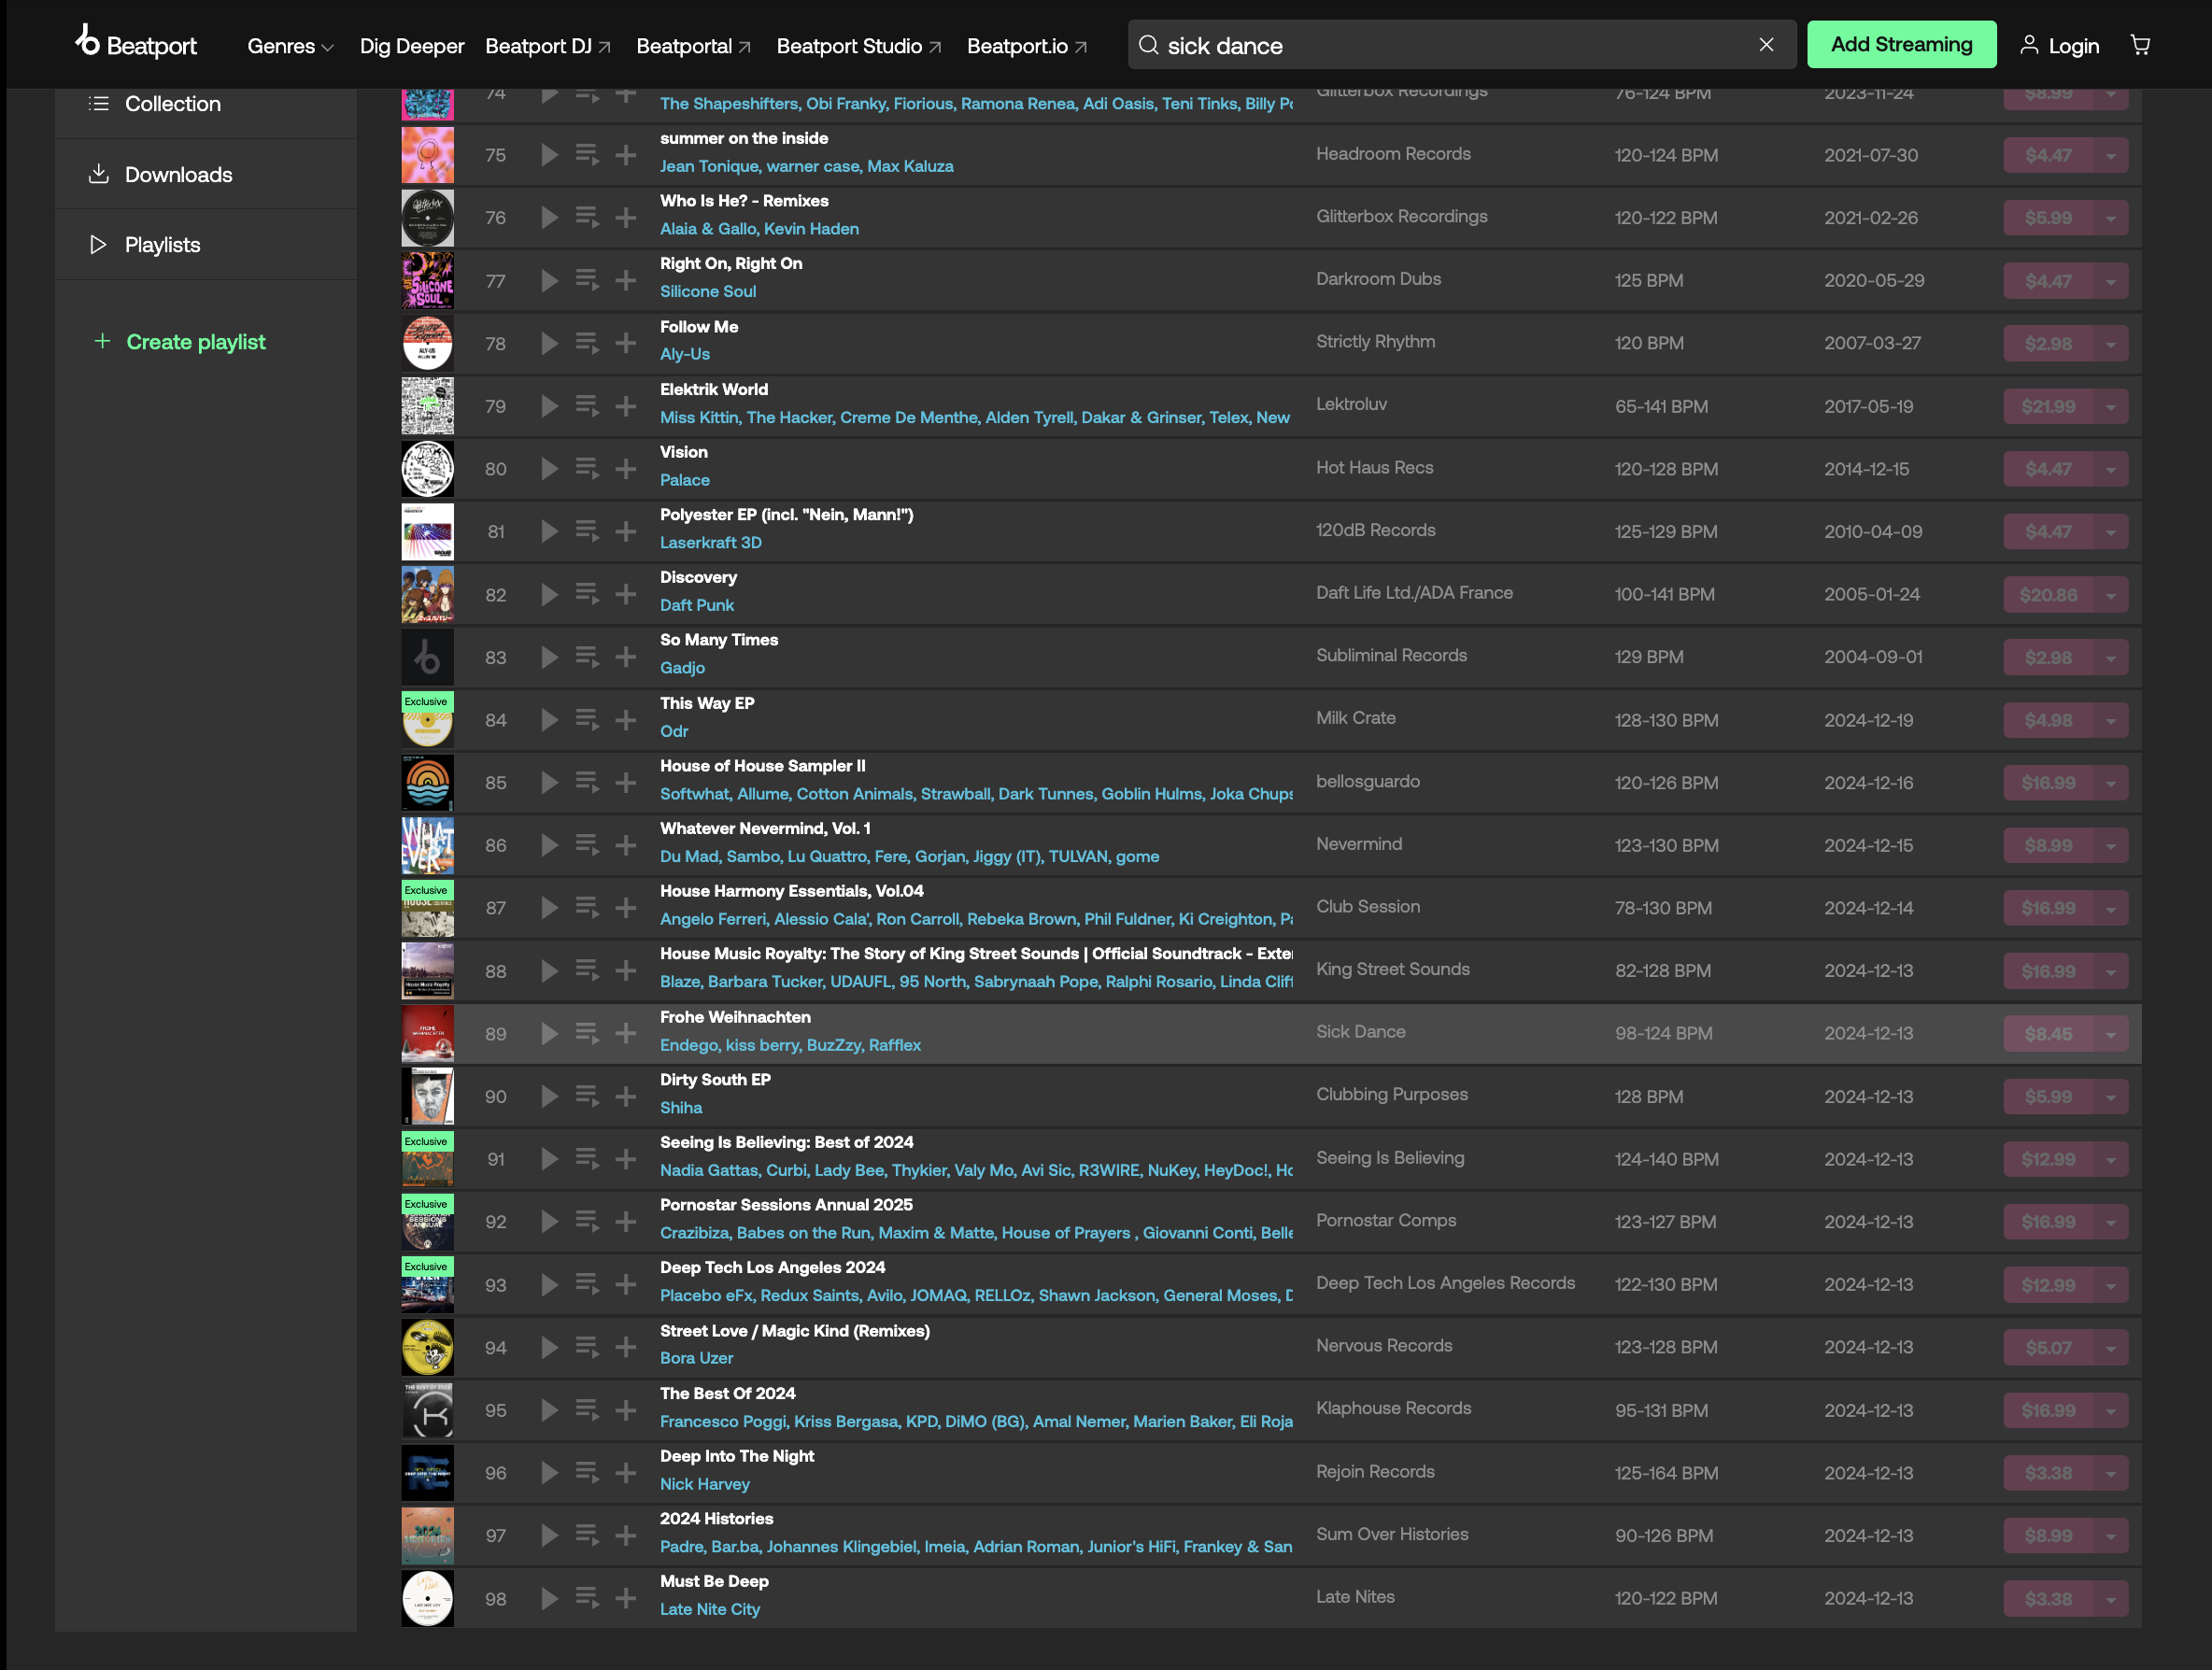Screen dimensions: 2212x1670
Task: Open Downloads in the sidebar
Action: point(178,174)
